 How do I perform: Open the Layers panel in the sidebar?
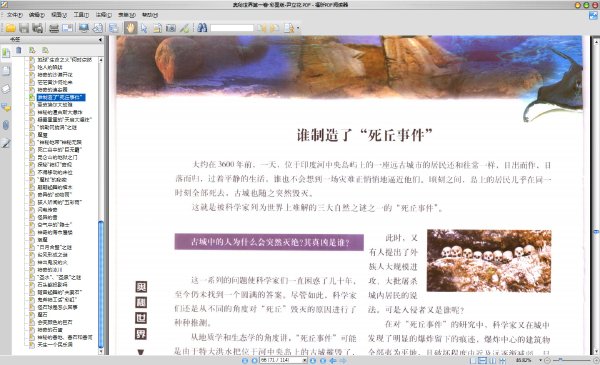6,89
